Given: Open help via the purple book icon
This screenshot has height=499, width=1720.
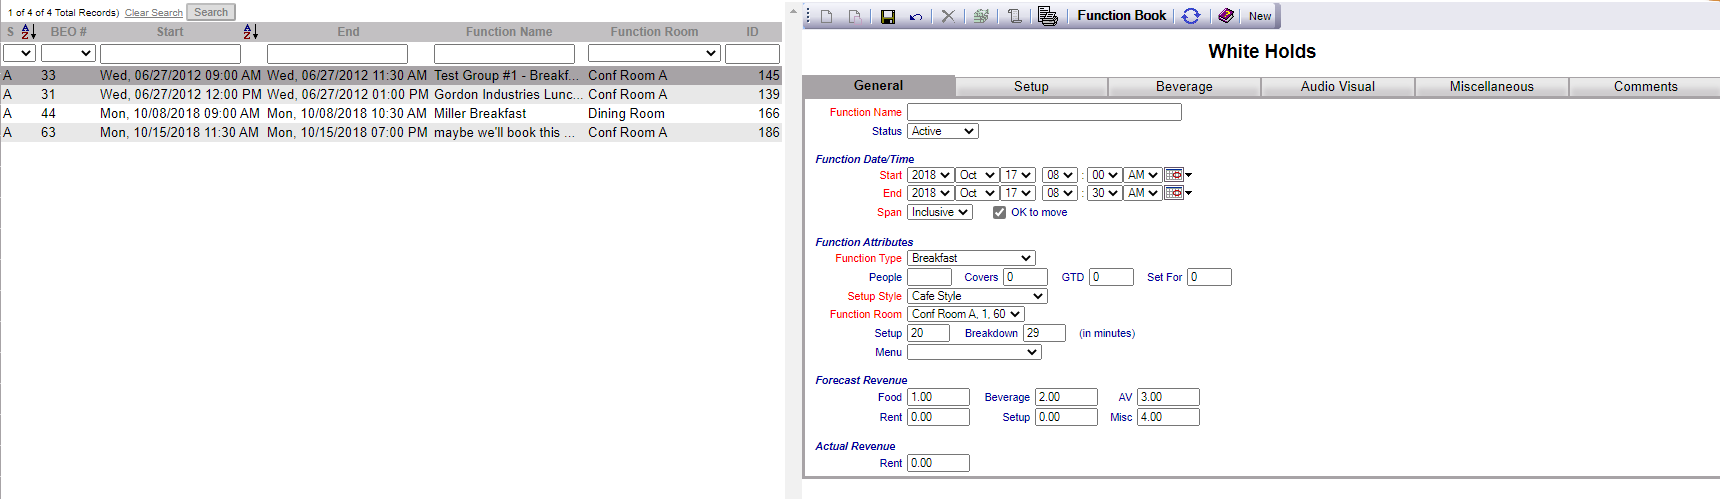Looking at the screenshot, I should coord(1226,16).
